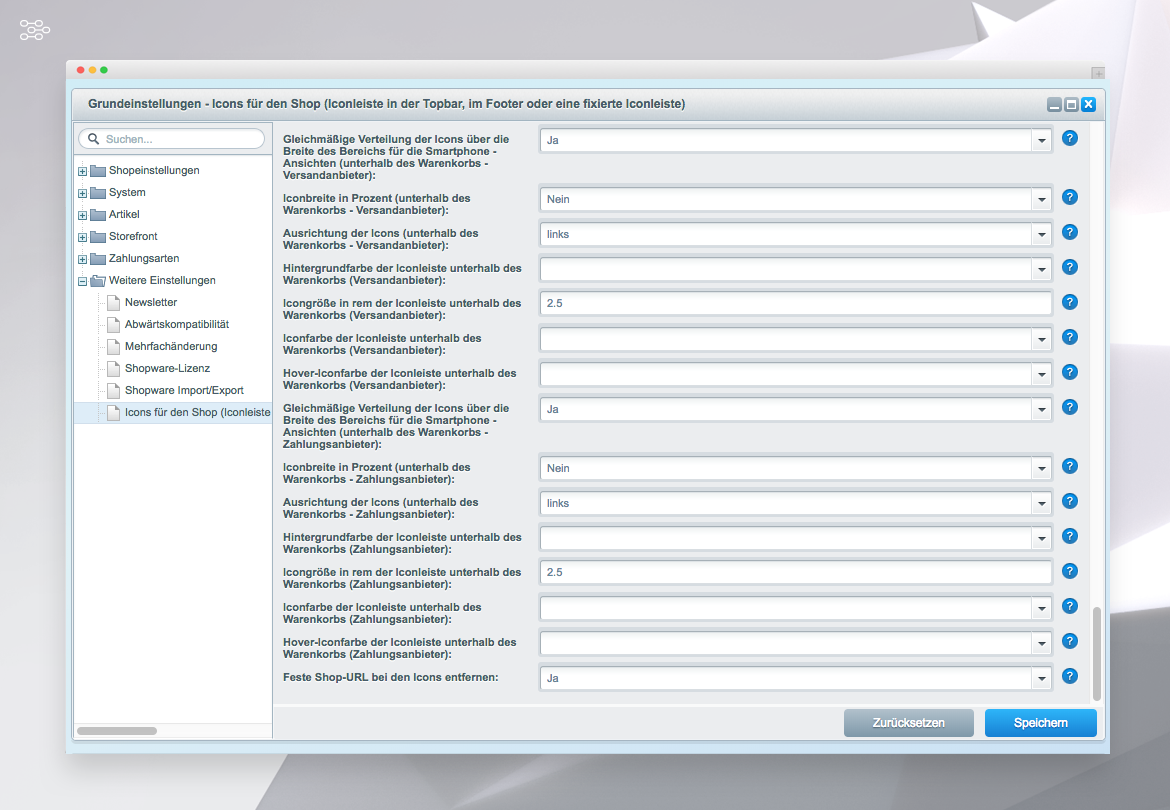Click the Speichern button
This screenshot has width=1170, height=810.
pyautogui.click(x=1040, y=723)
